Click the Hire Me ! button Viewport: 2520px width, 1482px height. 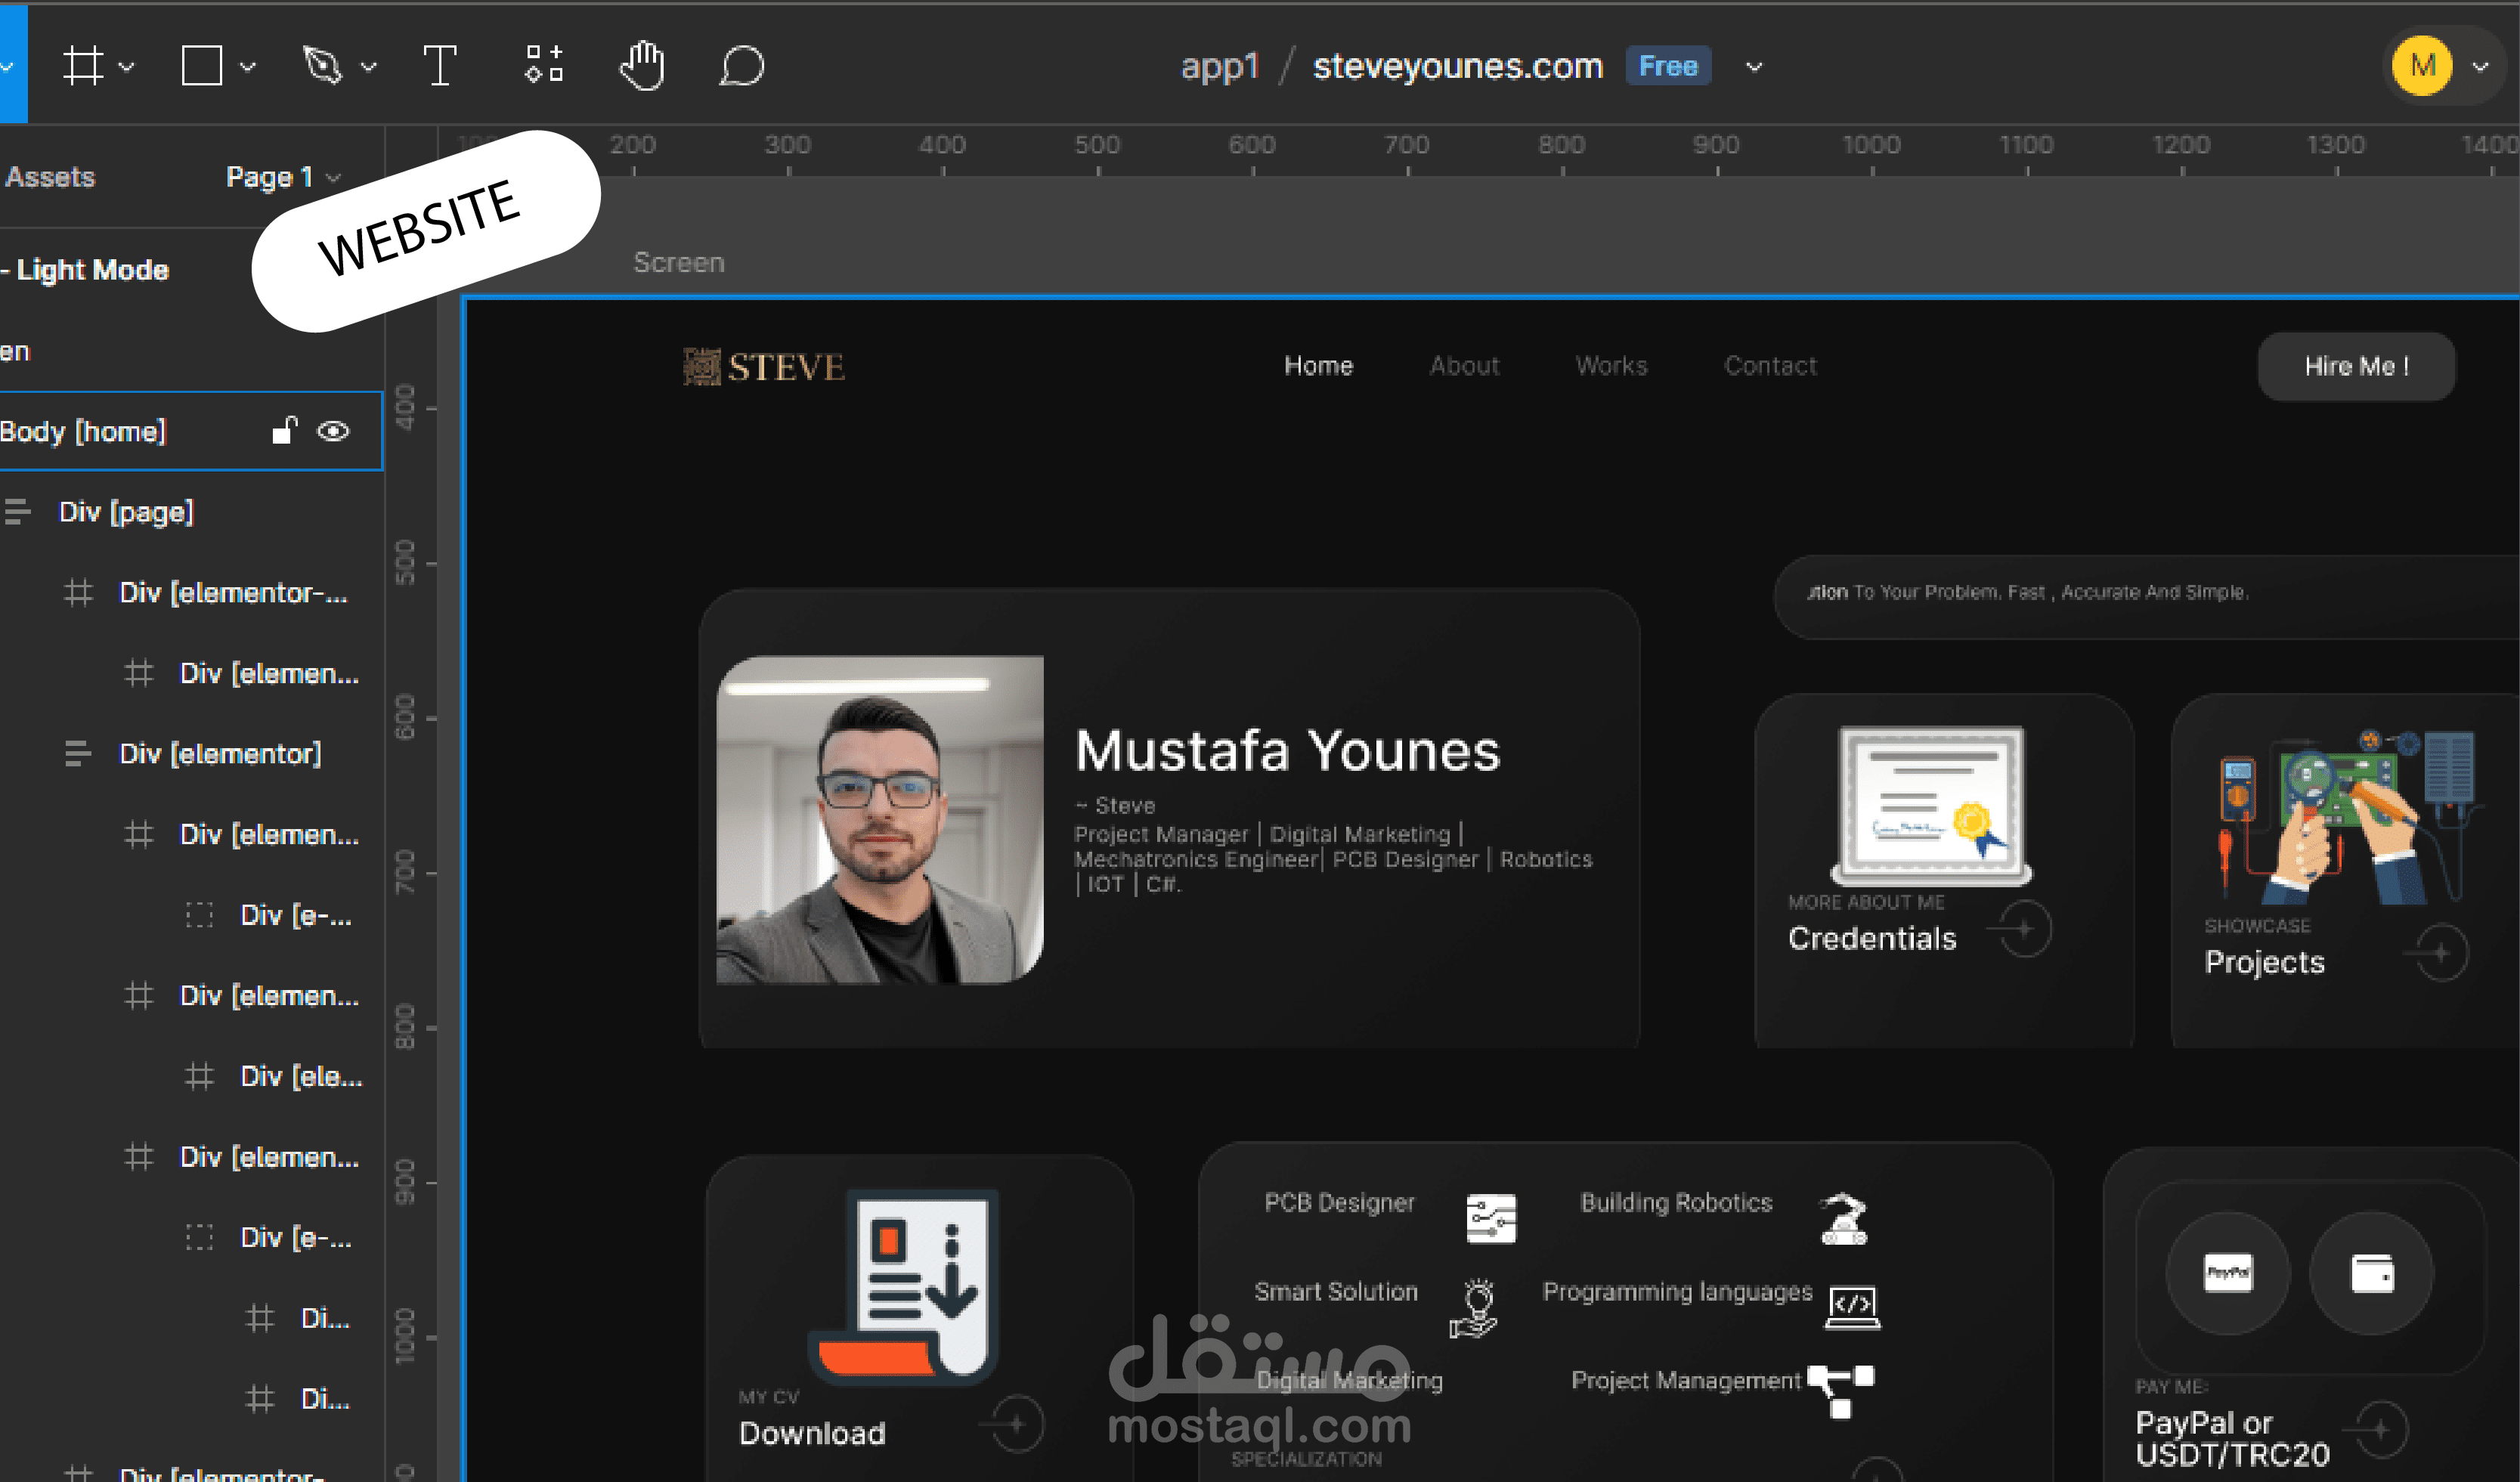(x=2355, y=366)
